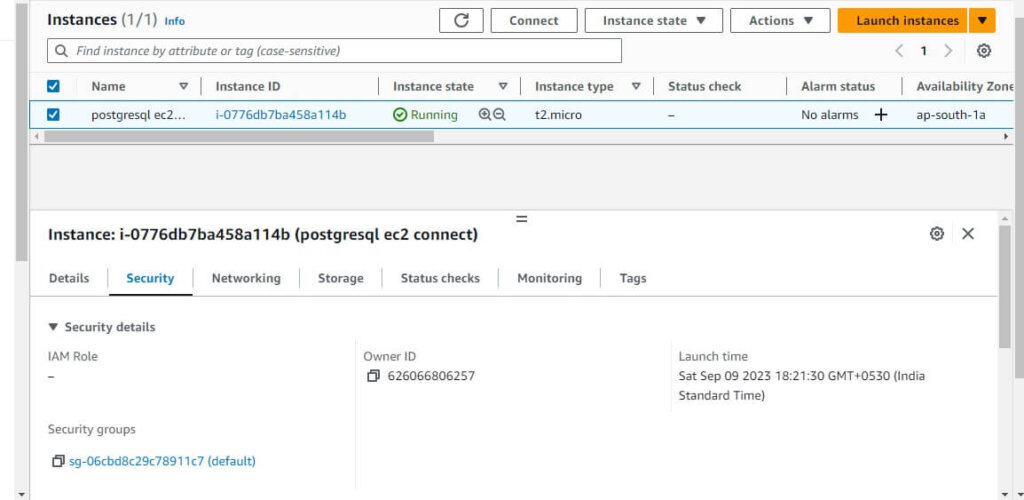This screenshot has height=500, width=1024.
Task: Click the Owner ID number 626066806257
Action: (431, 376)
